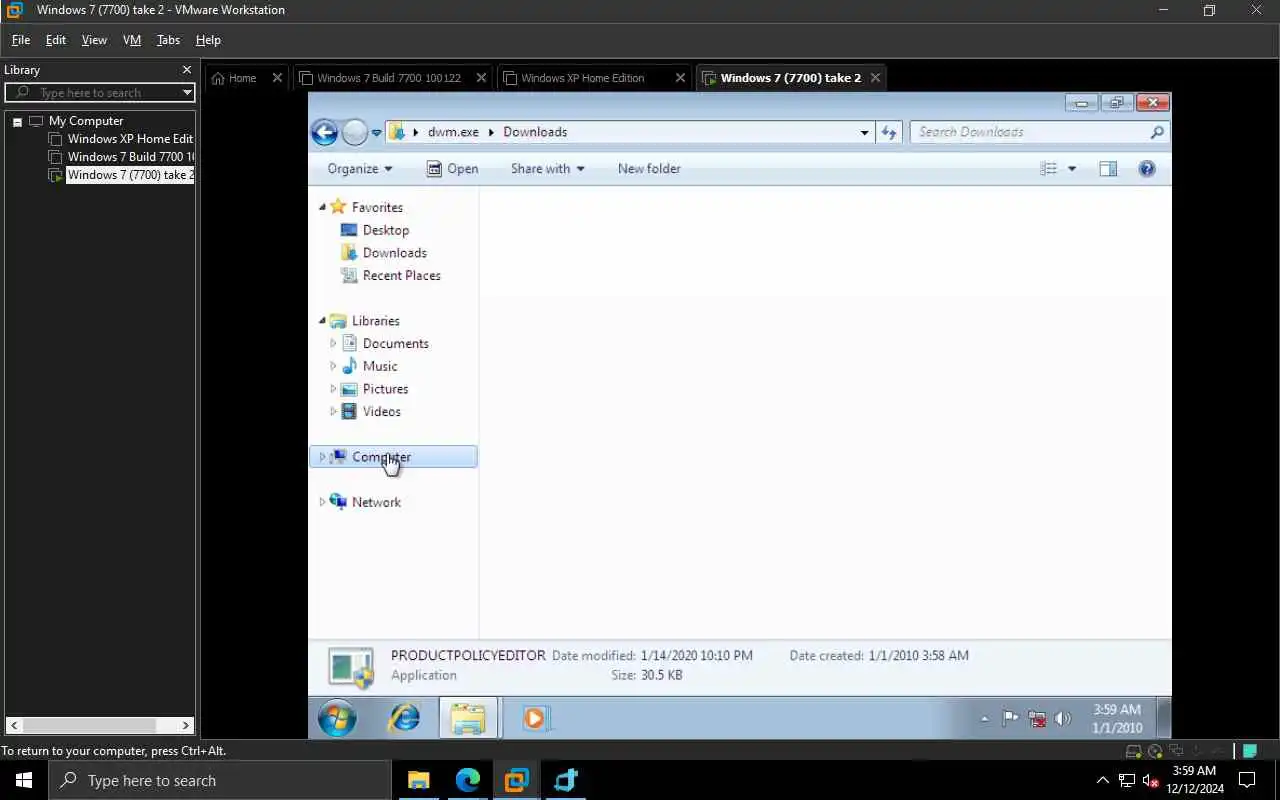This screenshot has height=800, width=1280.
Task: Launch Internet Explorer from guest taskbar
Action: (404, 718)
